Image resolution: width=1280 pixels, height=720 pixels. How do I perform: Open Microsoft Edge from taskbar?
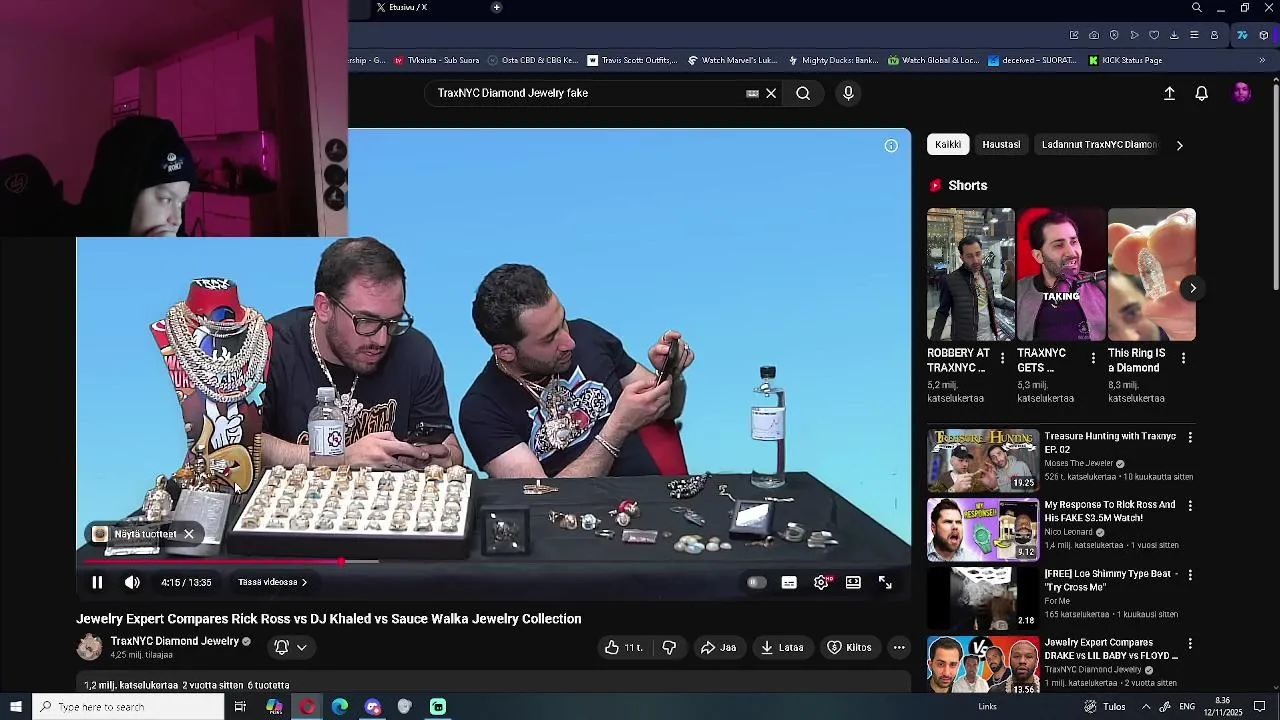pyautogui.click(x=340, y=707)
